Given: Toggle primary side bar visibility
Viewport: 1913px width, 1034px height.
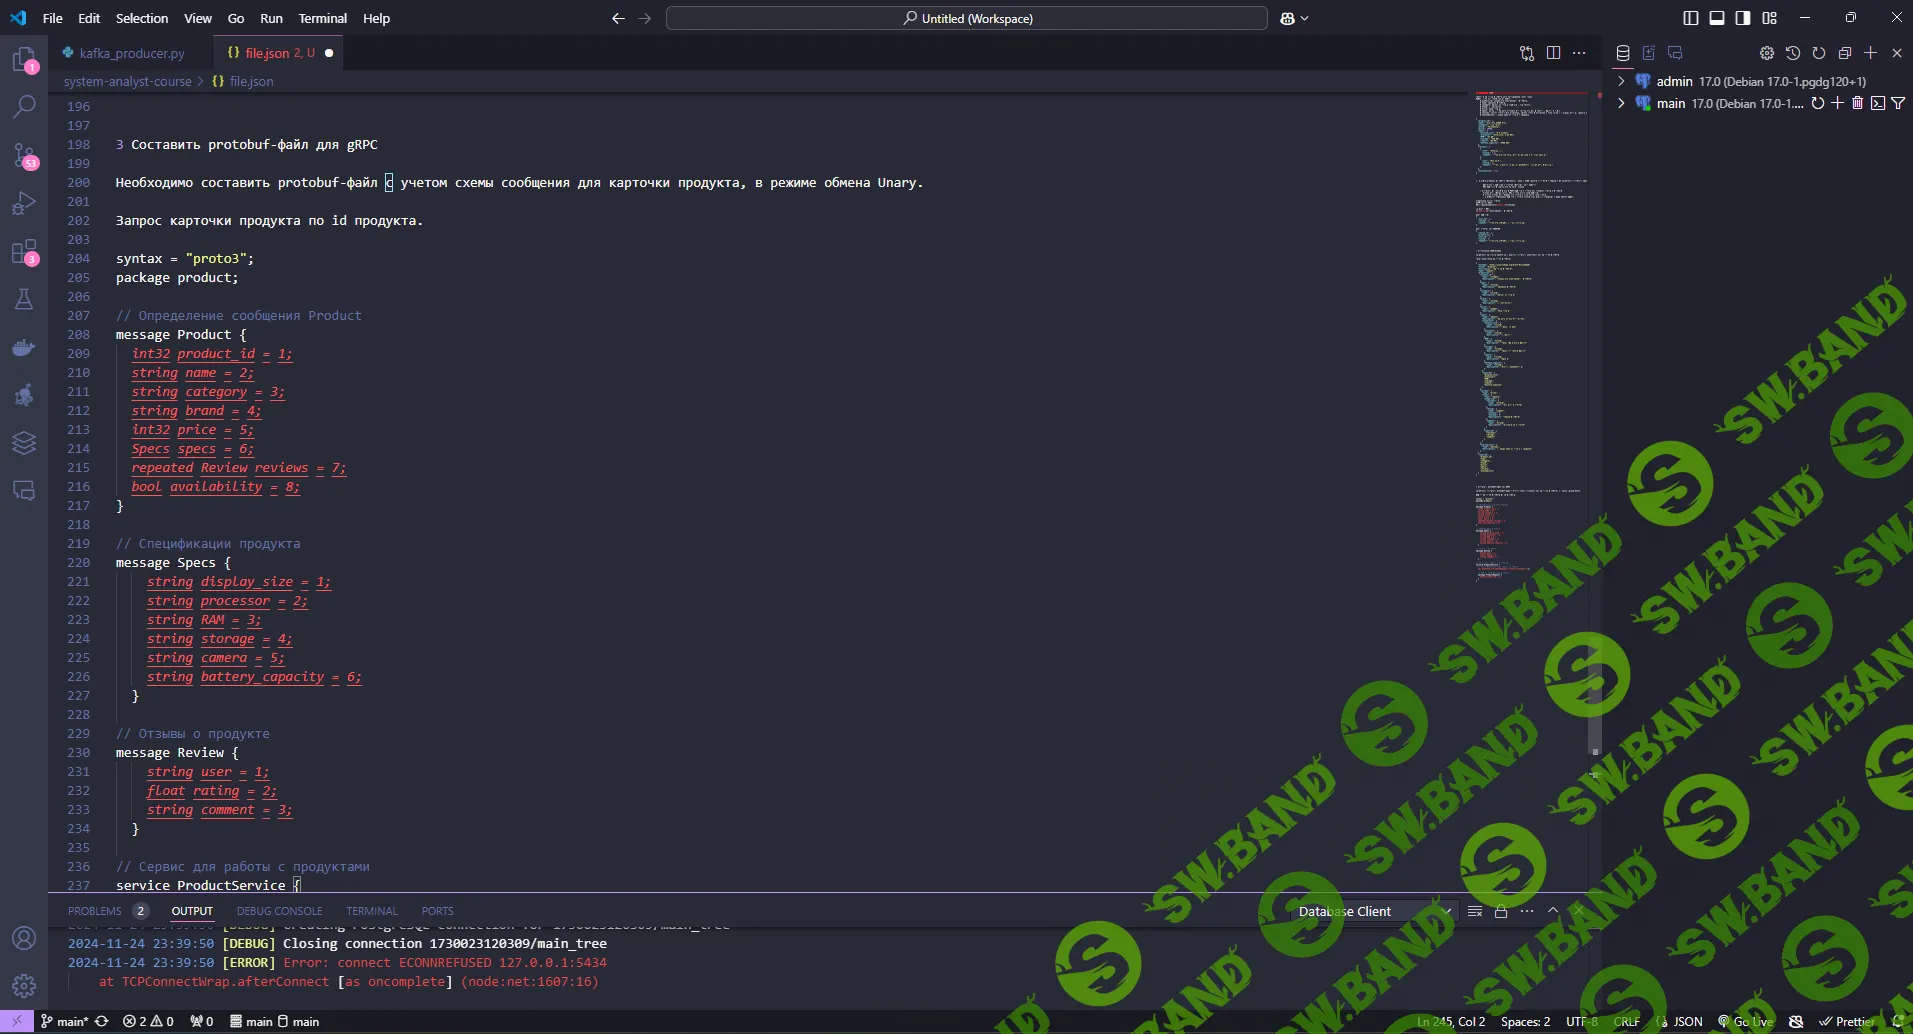Looking at the screenshot, I should click(1691, 18).
